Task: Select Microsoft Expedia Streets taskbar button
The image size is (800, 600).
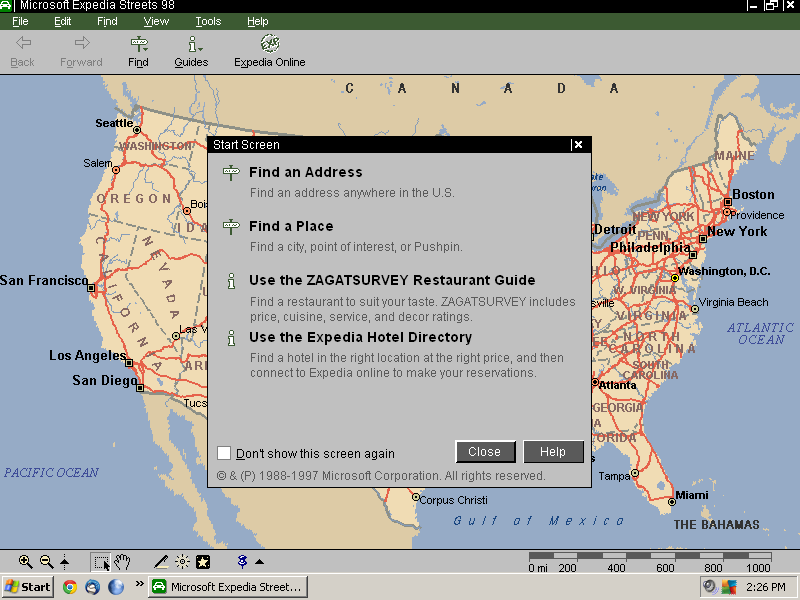Action: tap(228, 586)
